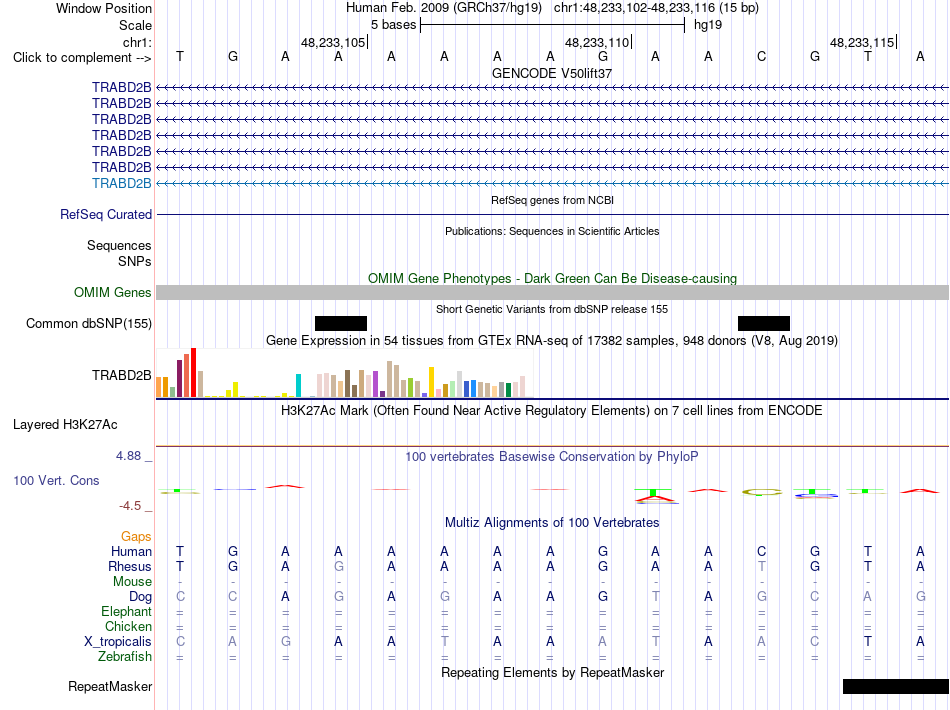Select the RefSeq Curated track label

[106, 214]
